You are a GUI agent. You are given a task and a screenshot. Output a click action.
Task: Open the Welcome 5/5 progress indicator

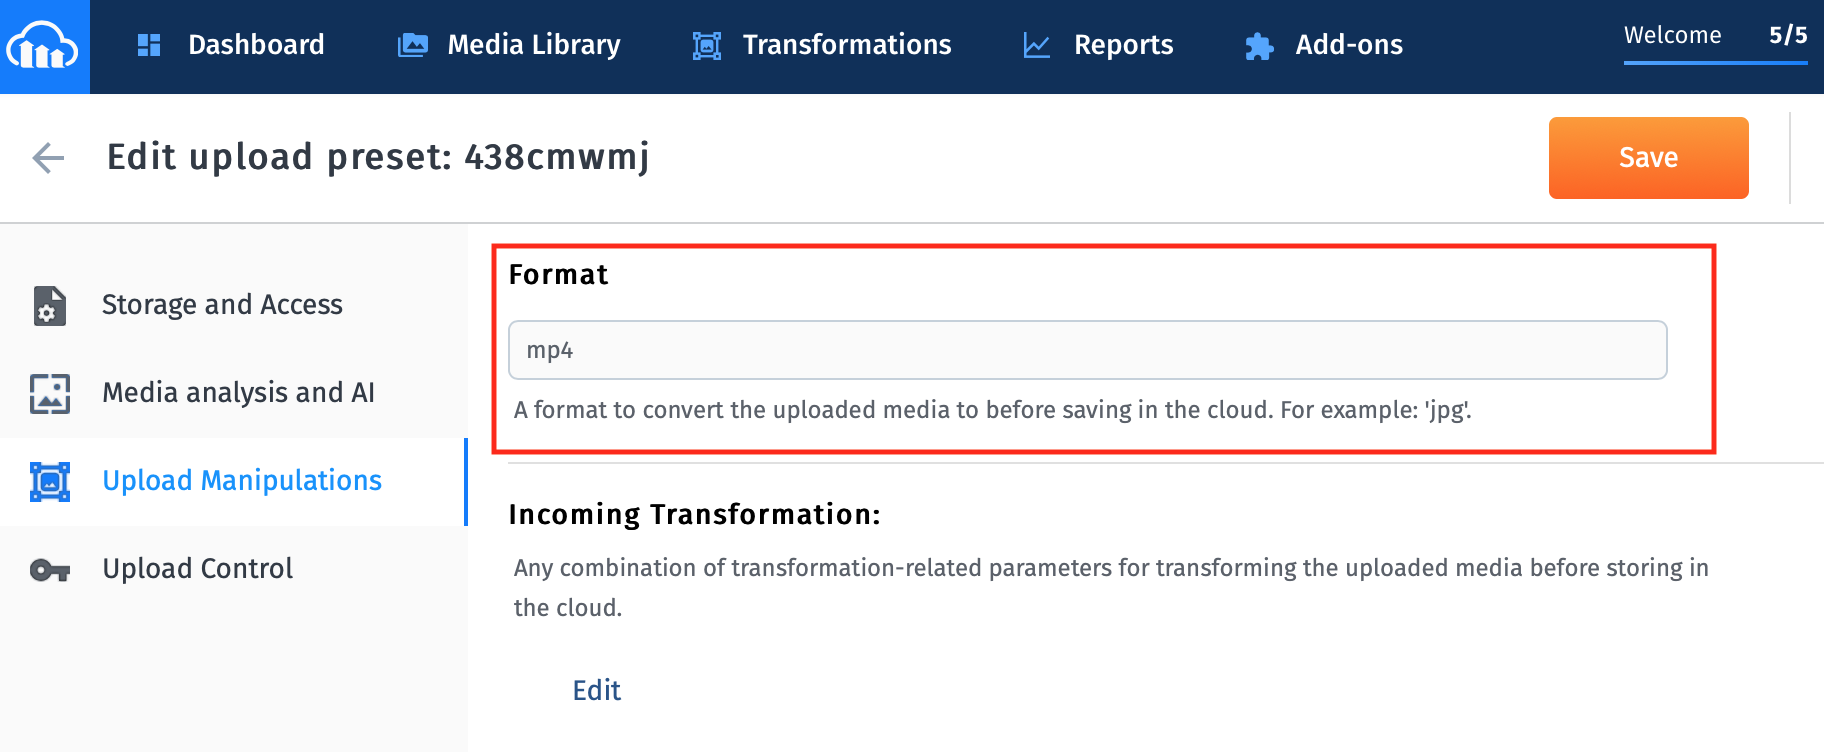1714,37
